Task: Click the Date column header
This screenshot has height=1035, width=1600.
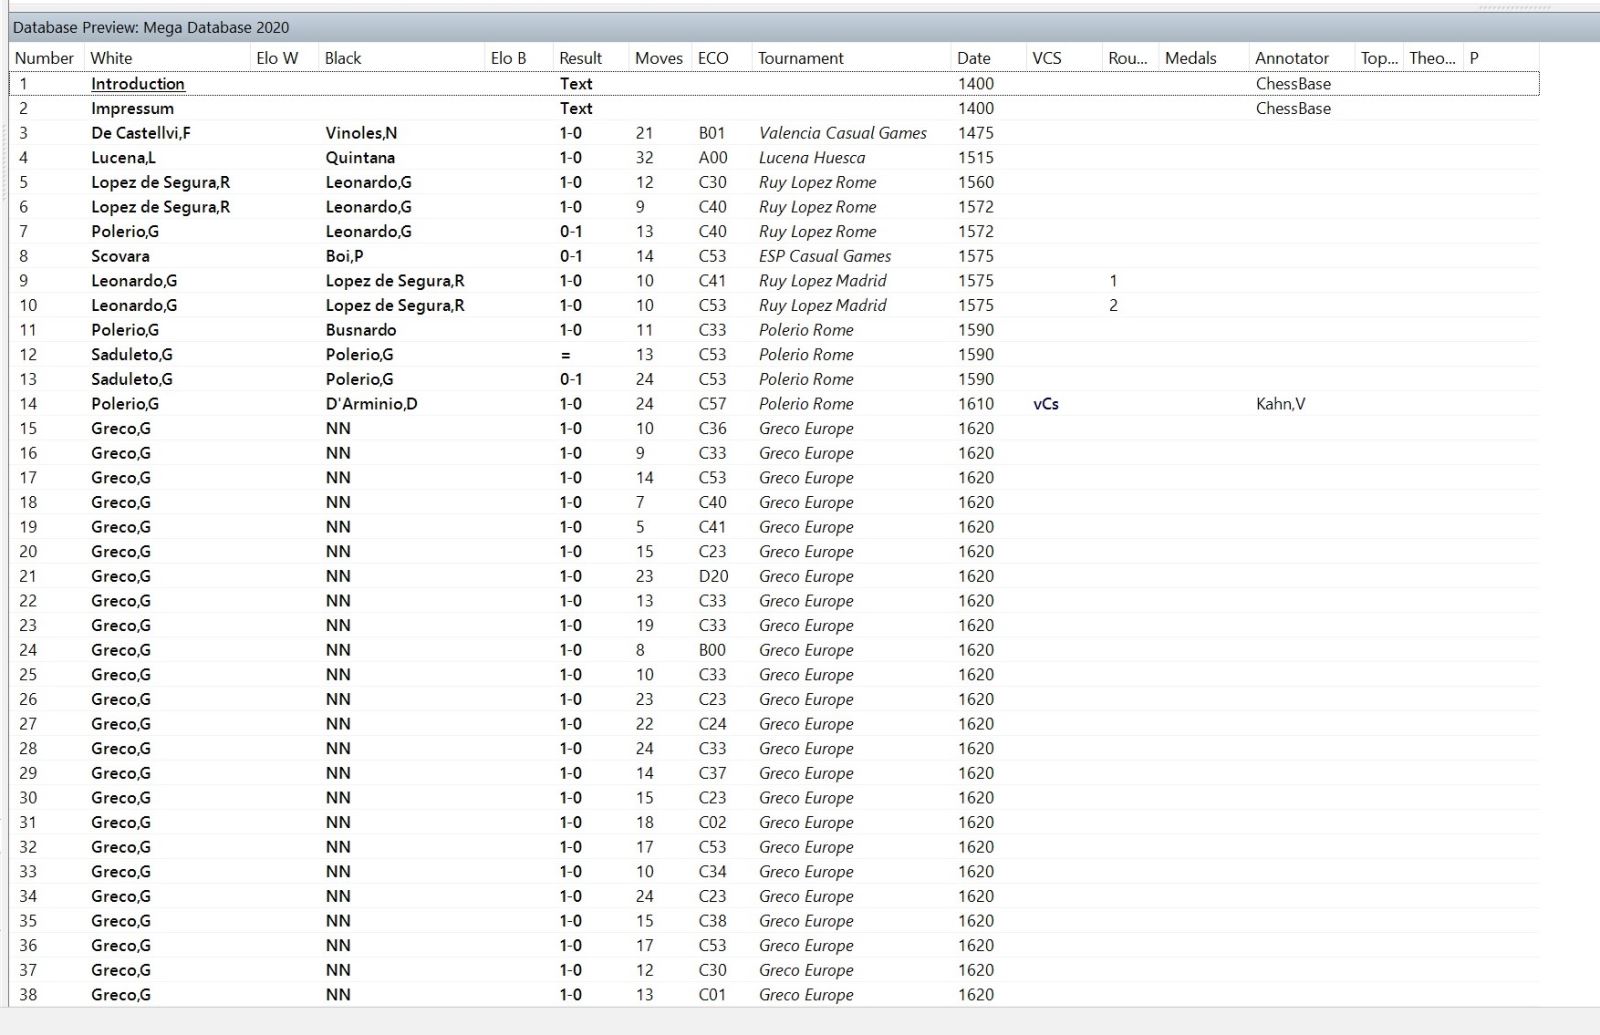Action: (x=973, y=58)
